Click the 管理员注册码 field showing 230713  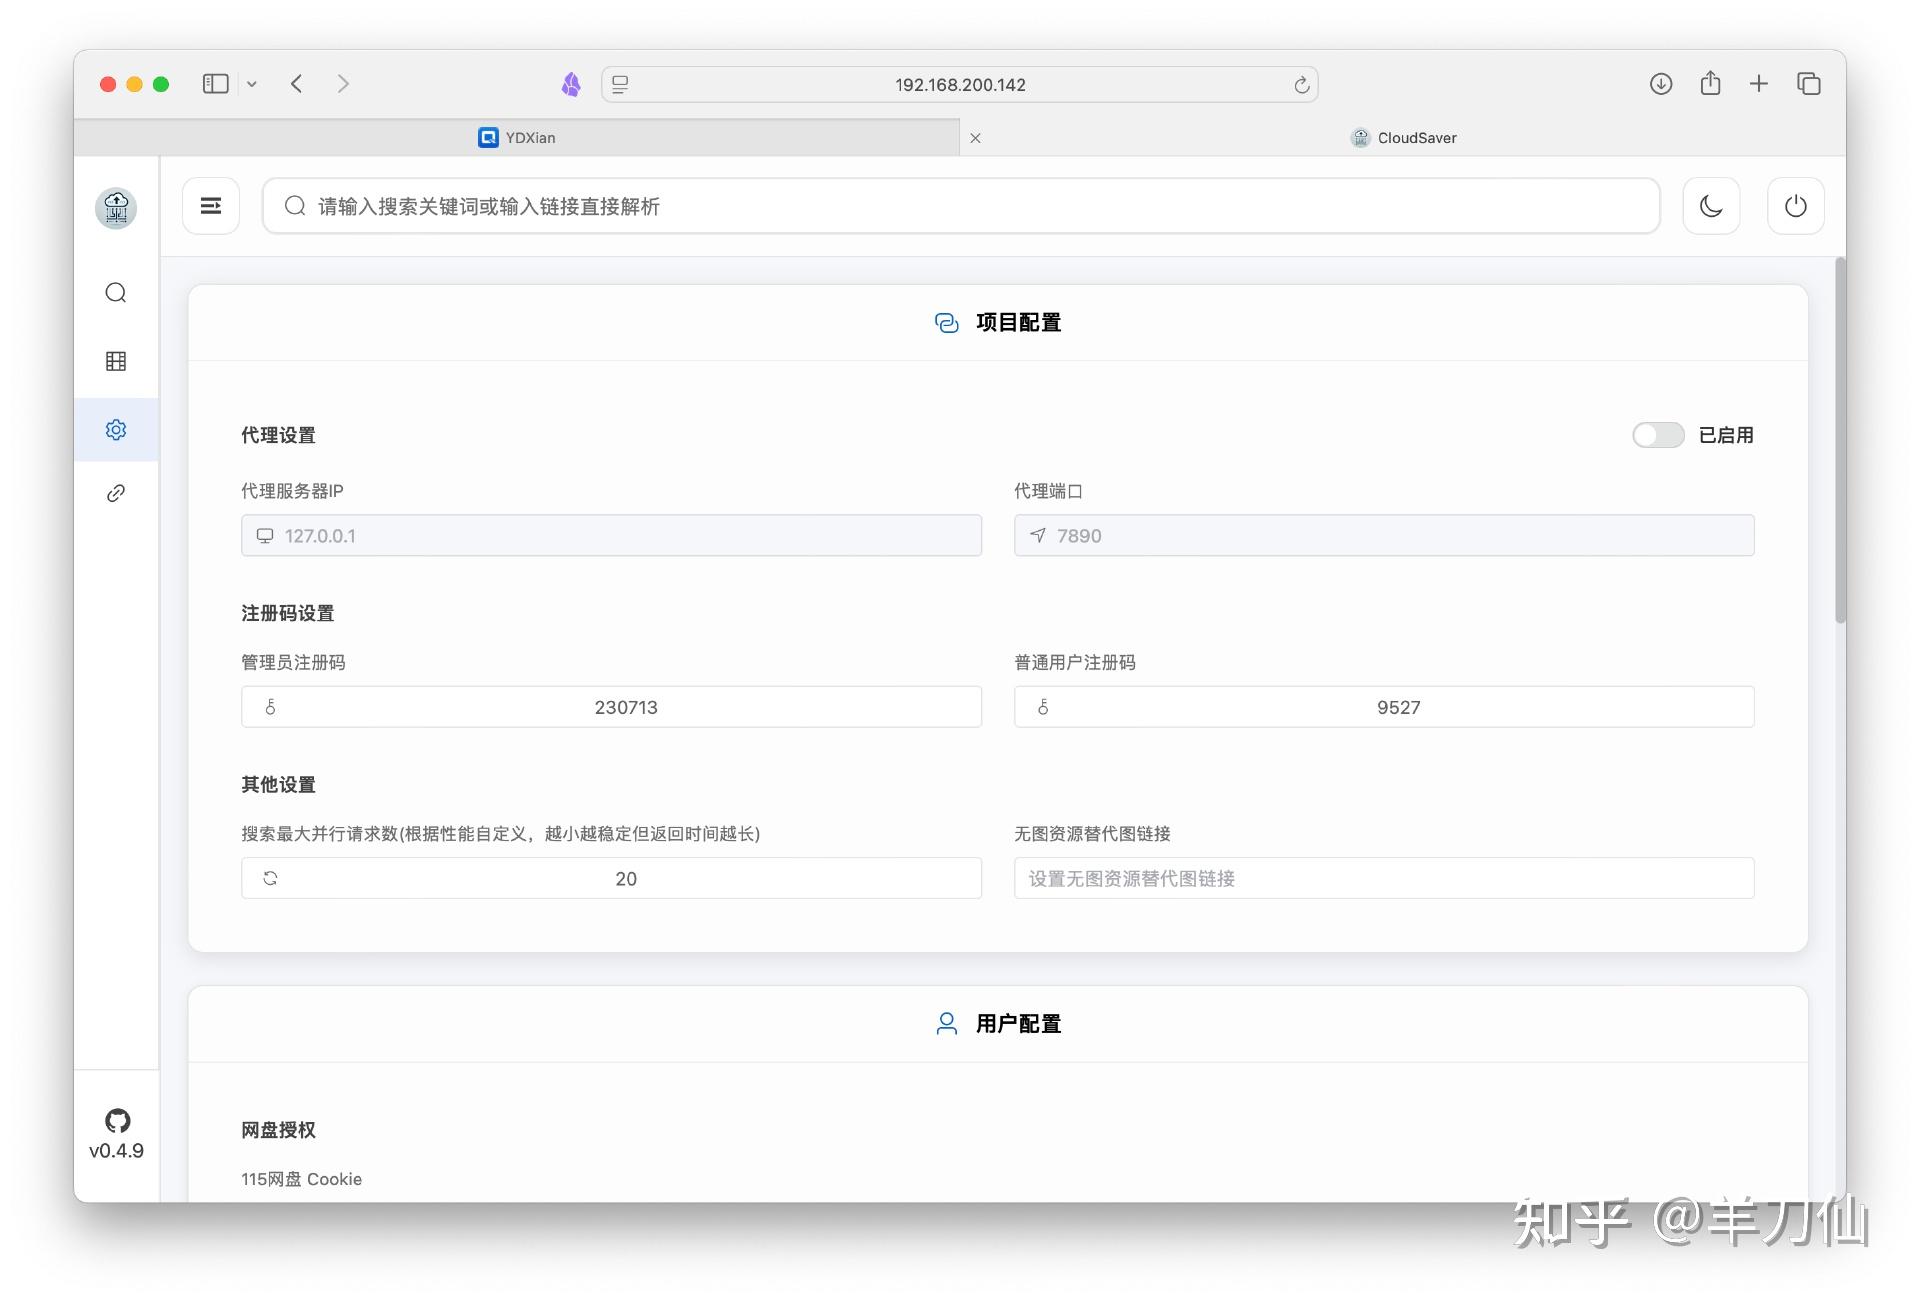coord(611,707)
